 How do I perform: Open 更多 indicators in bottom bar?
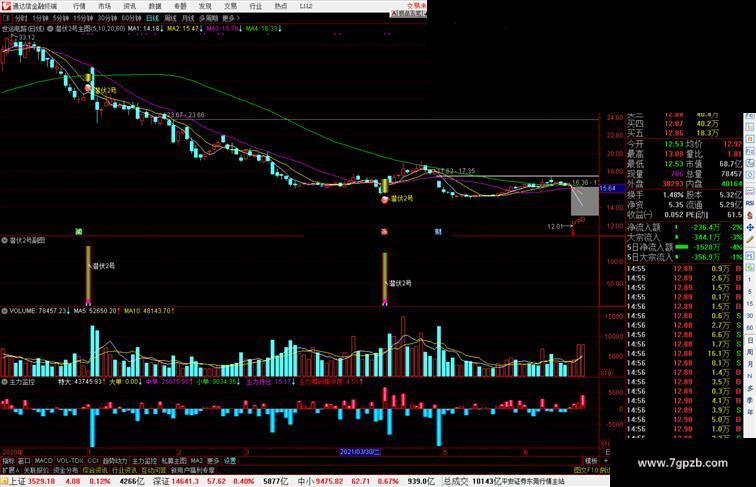(213, 461)
